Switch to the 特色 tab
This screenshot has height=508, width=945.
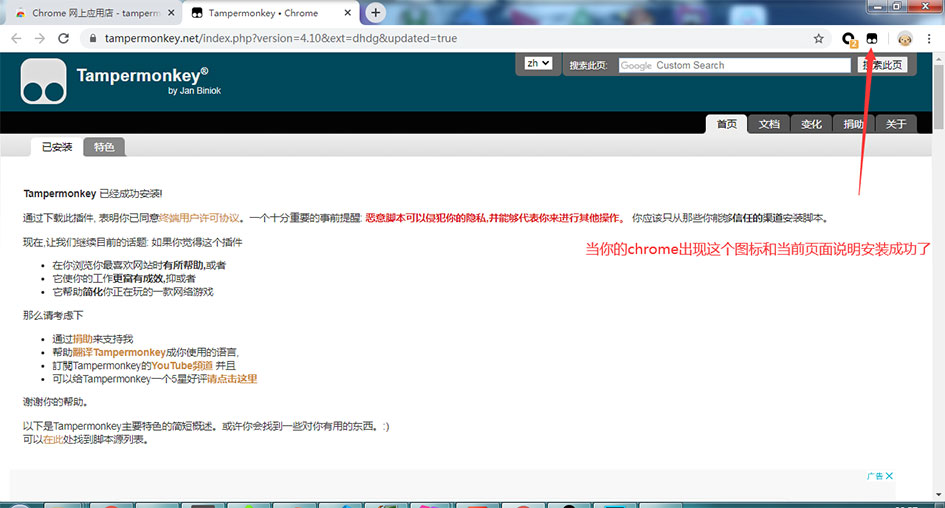click(x=104, y=147)
